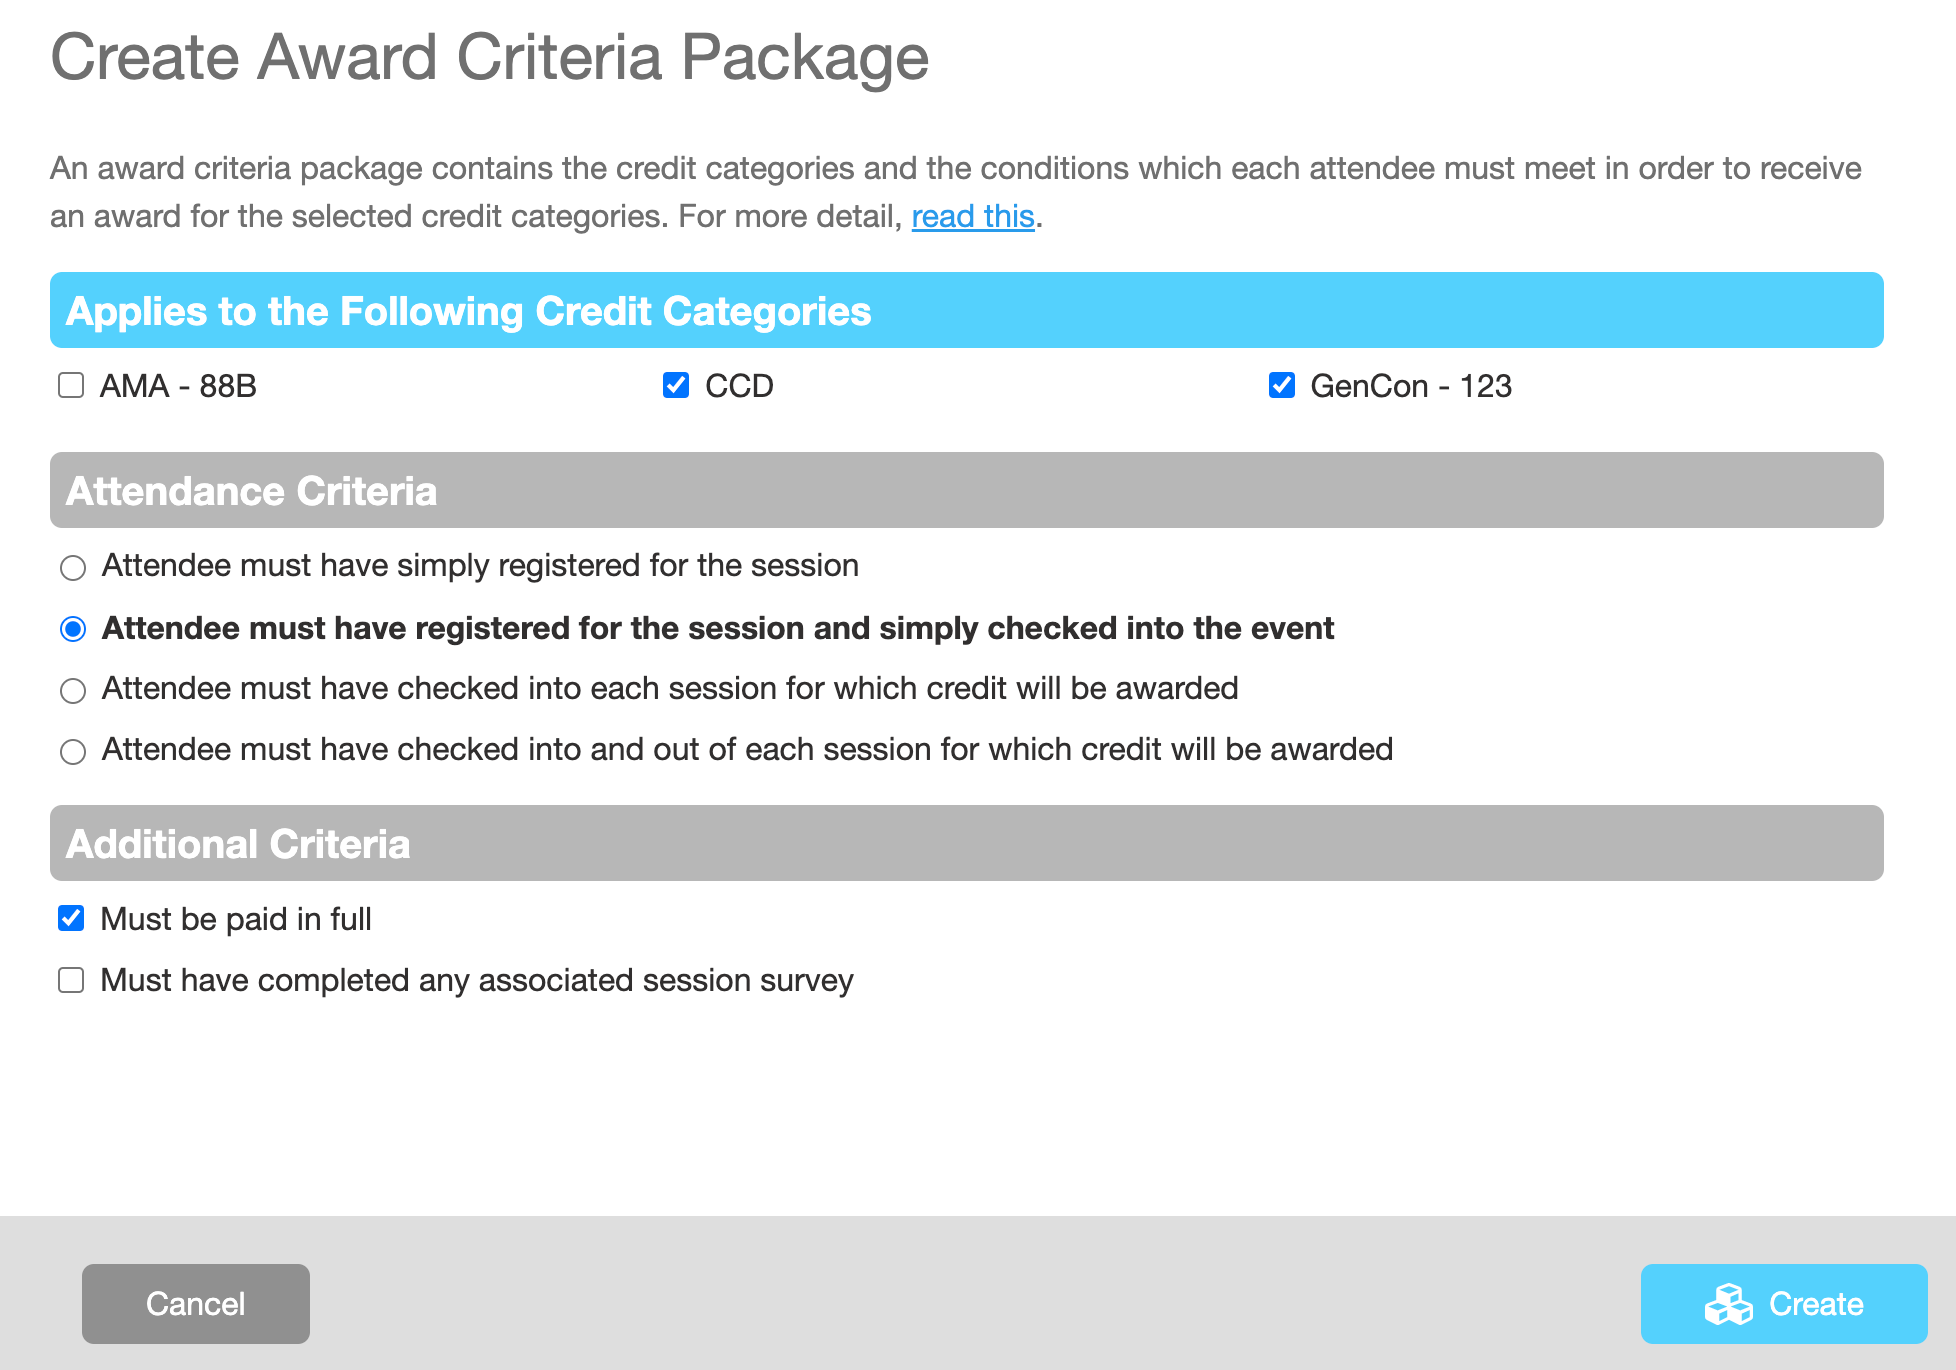This screenshot has height=1370, width=1956.
Task: Select 'simply registered for the session' radio
Action: pos(73,568)
